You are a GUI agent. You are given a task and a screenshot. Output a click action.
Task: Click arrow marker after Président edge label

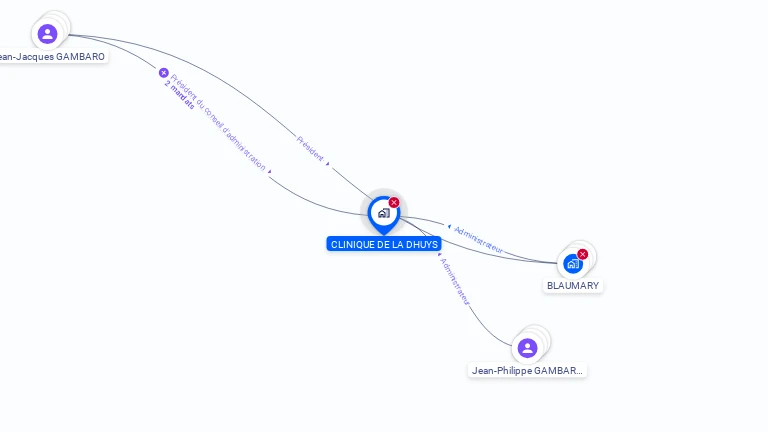328,164
